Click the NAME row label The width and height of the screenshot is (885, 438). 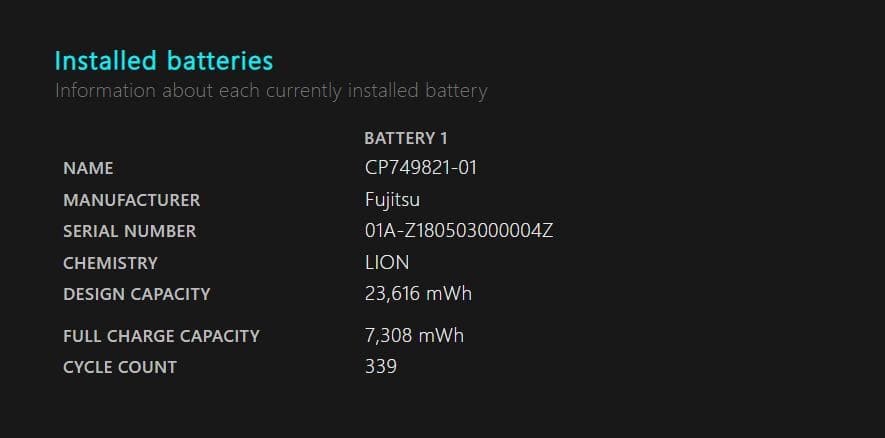pos(88,168)
